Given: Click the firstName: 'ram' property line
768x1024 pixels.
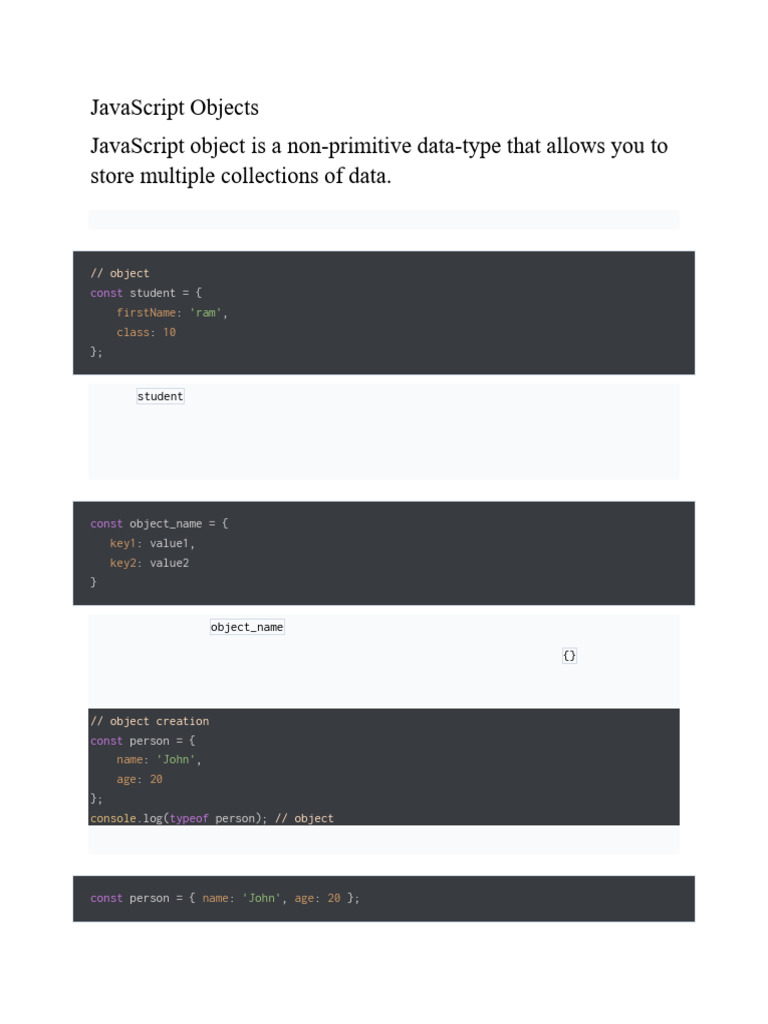Looking at the screenshot, I should pos(172,312).
